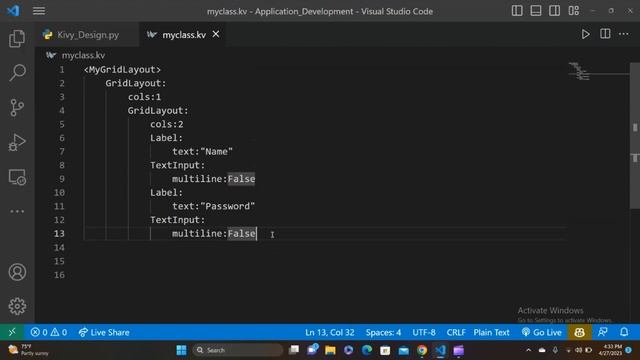Open the Run and Debug view
Image resolution: width=640 pixels, height=360 pixels.
pos(17,142)
